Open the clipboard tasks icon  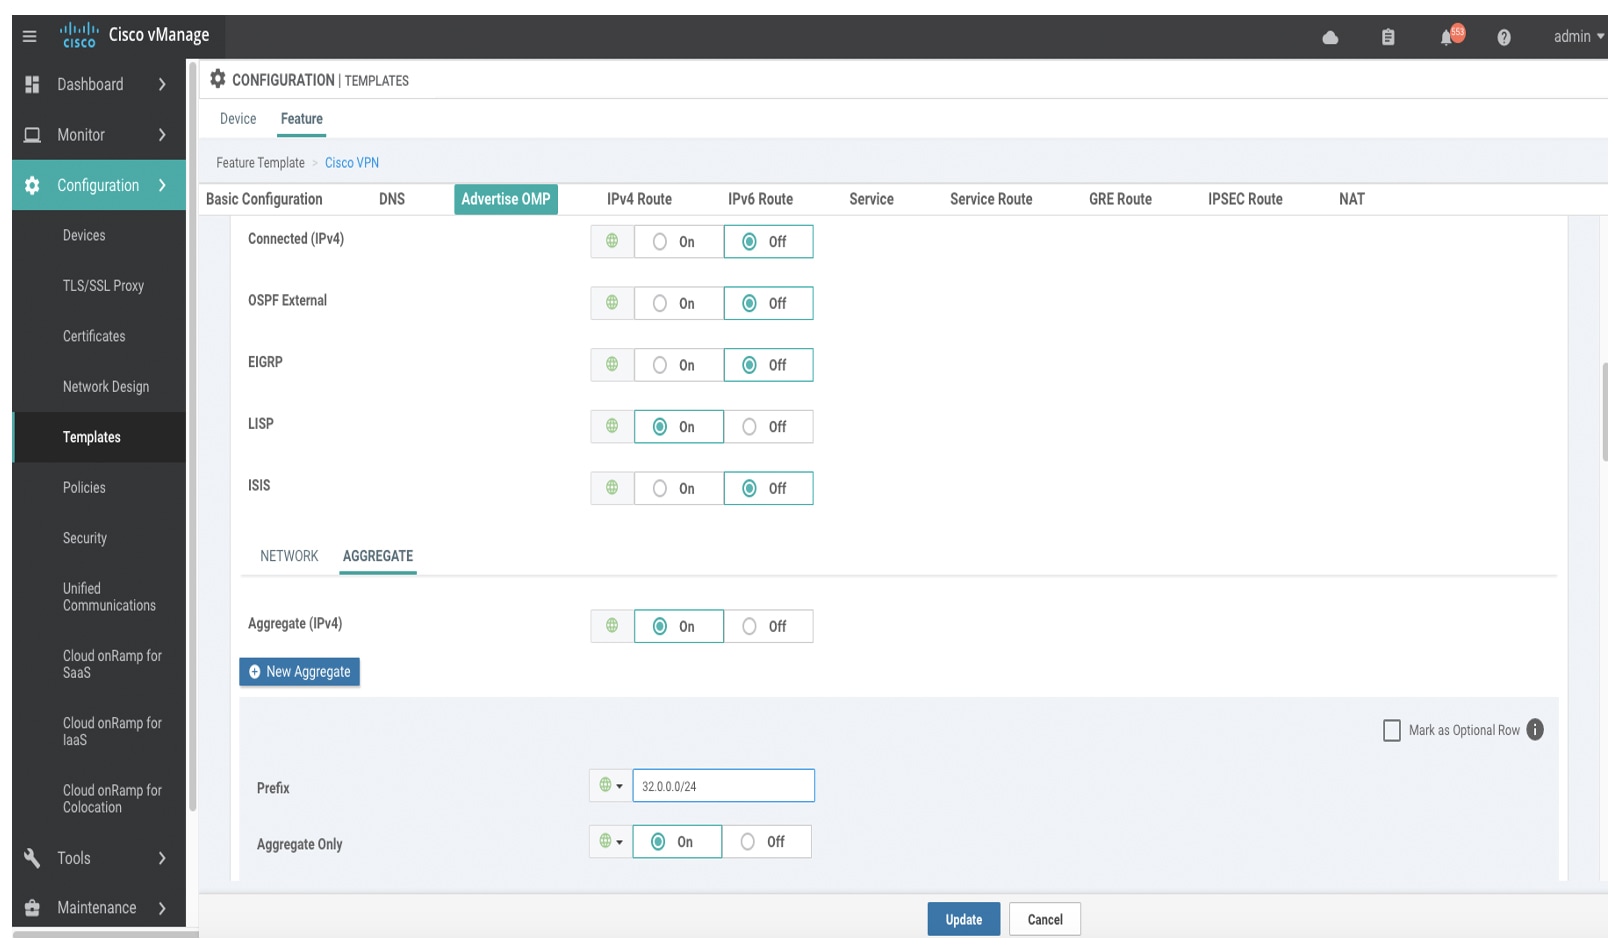(1388, 37)
